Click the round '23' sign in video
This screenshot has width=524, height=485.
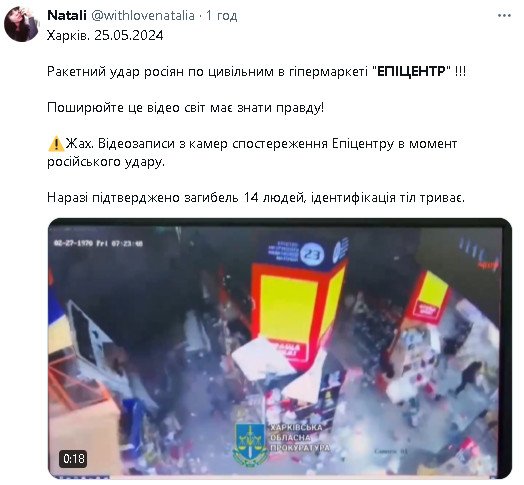[312, 254]
